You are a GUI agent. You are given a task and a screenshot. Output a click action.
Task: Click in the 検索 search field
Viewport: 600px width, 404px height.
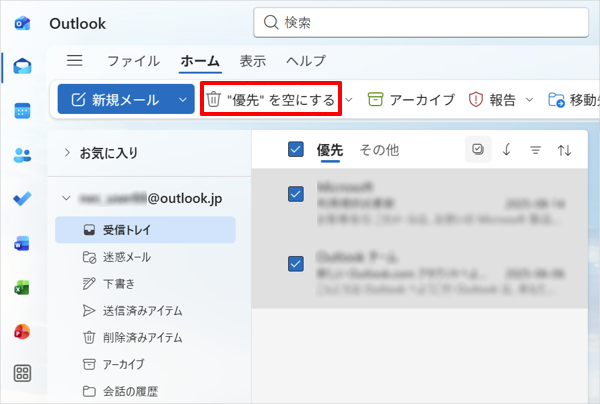click(421, 23)
